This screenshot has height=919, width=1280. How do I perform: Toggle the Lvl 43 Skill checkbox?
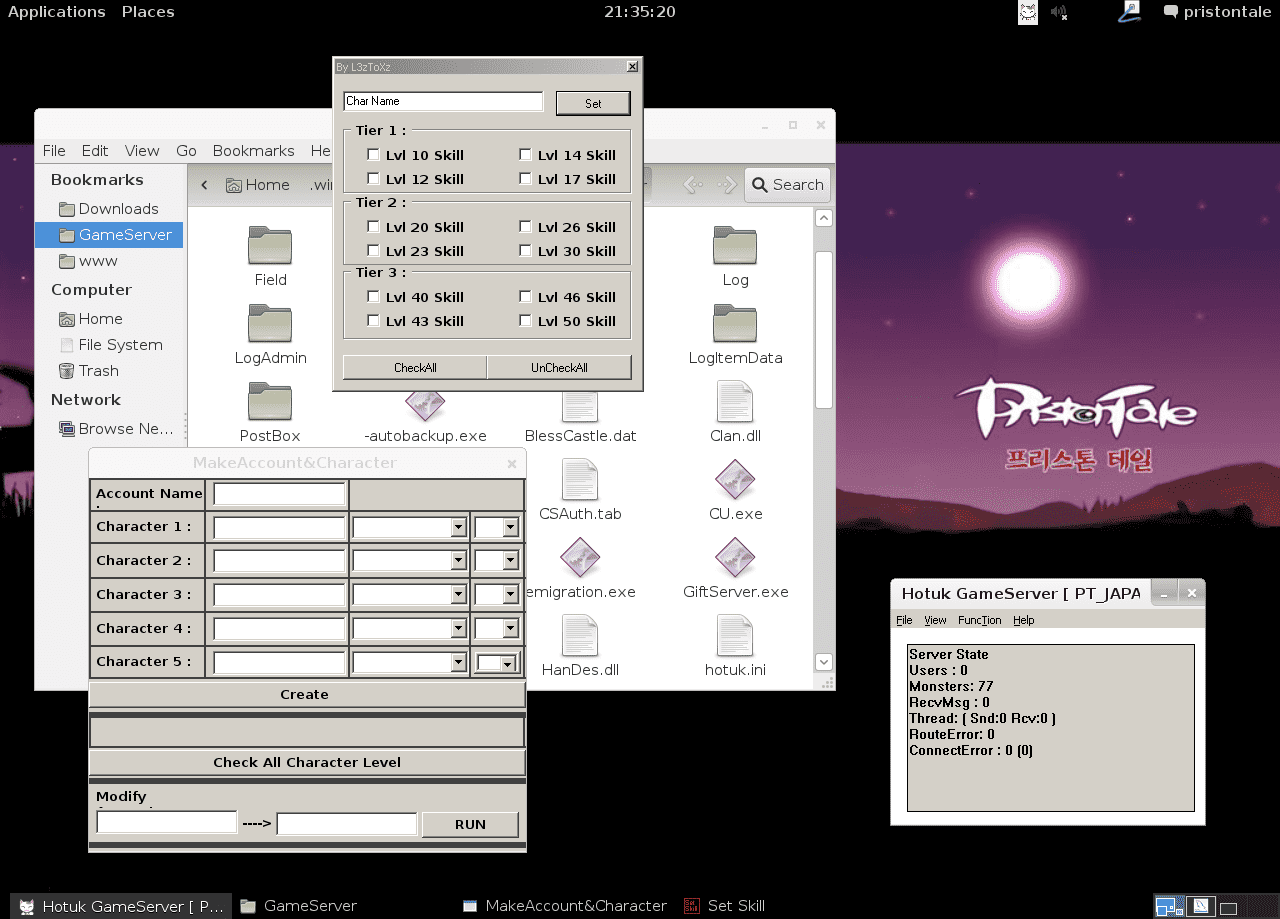pyautogui.click(x=373, y=321)
